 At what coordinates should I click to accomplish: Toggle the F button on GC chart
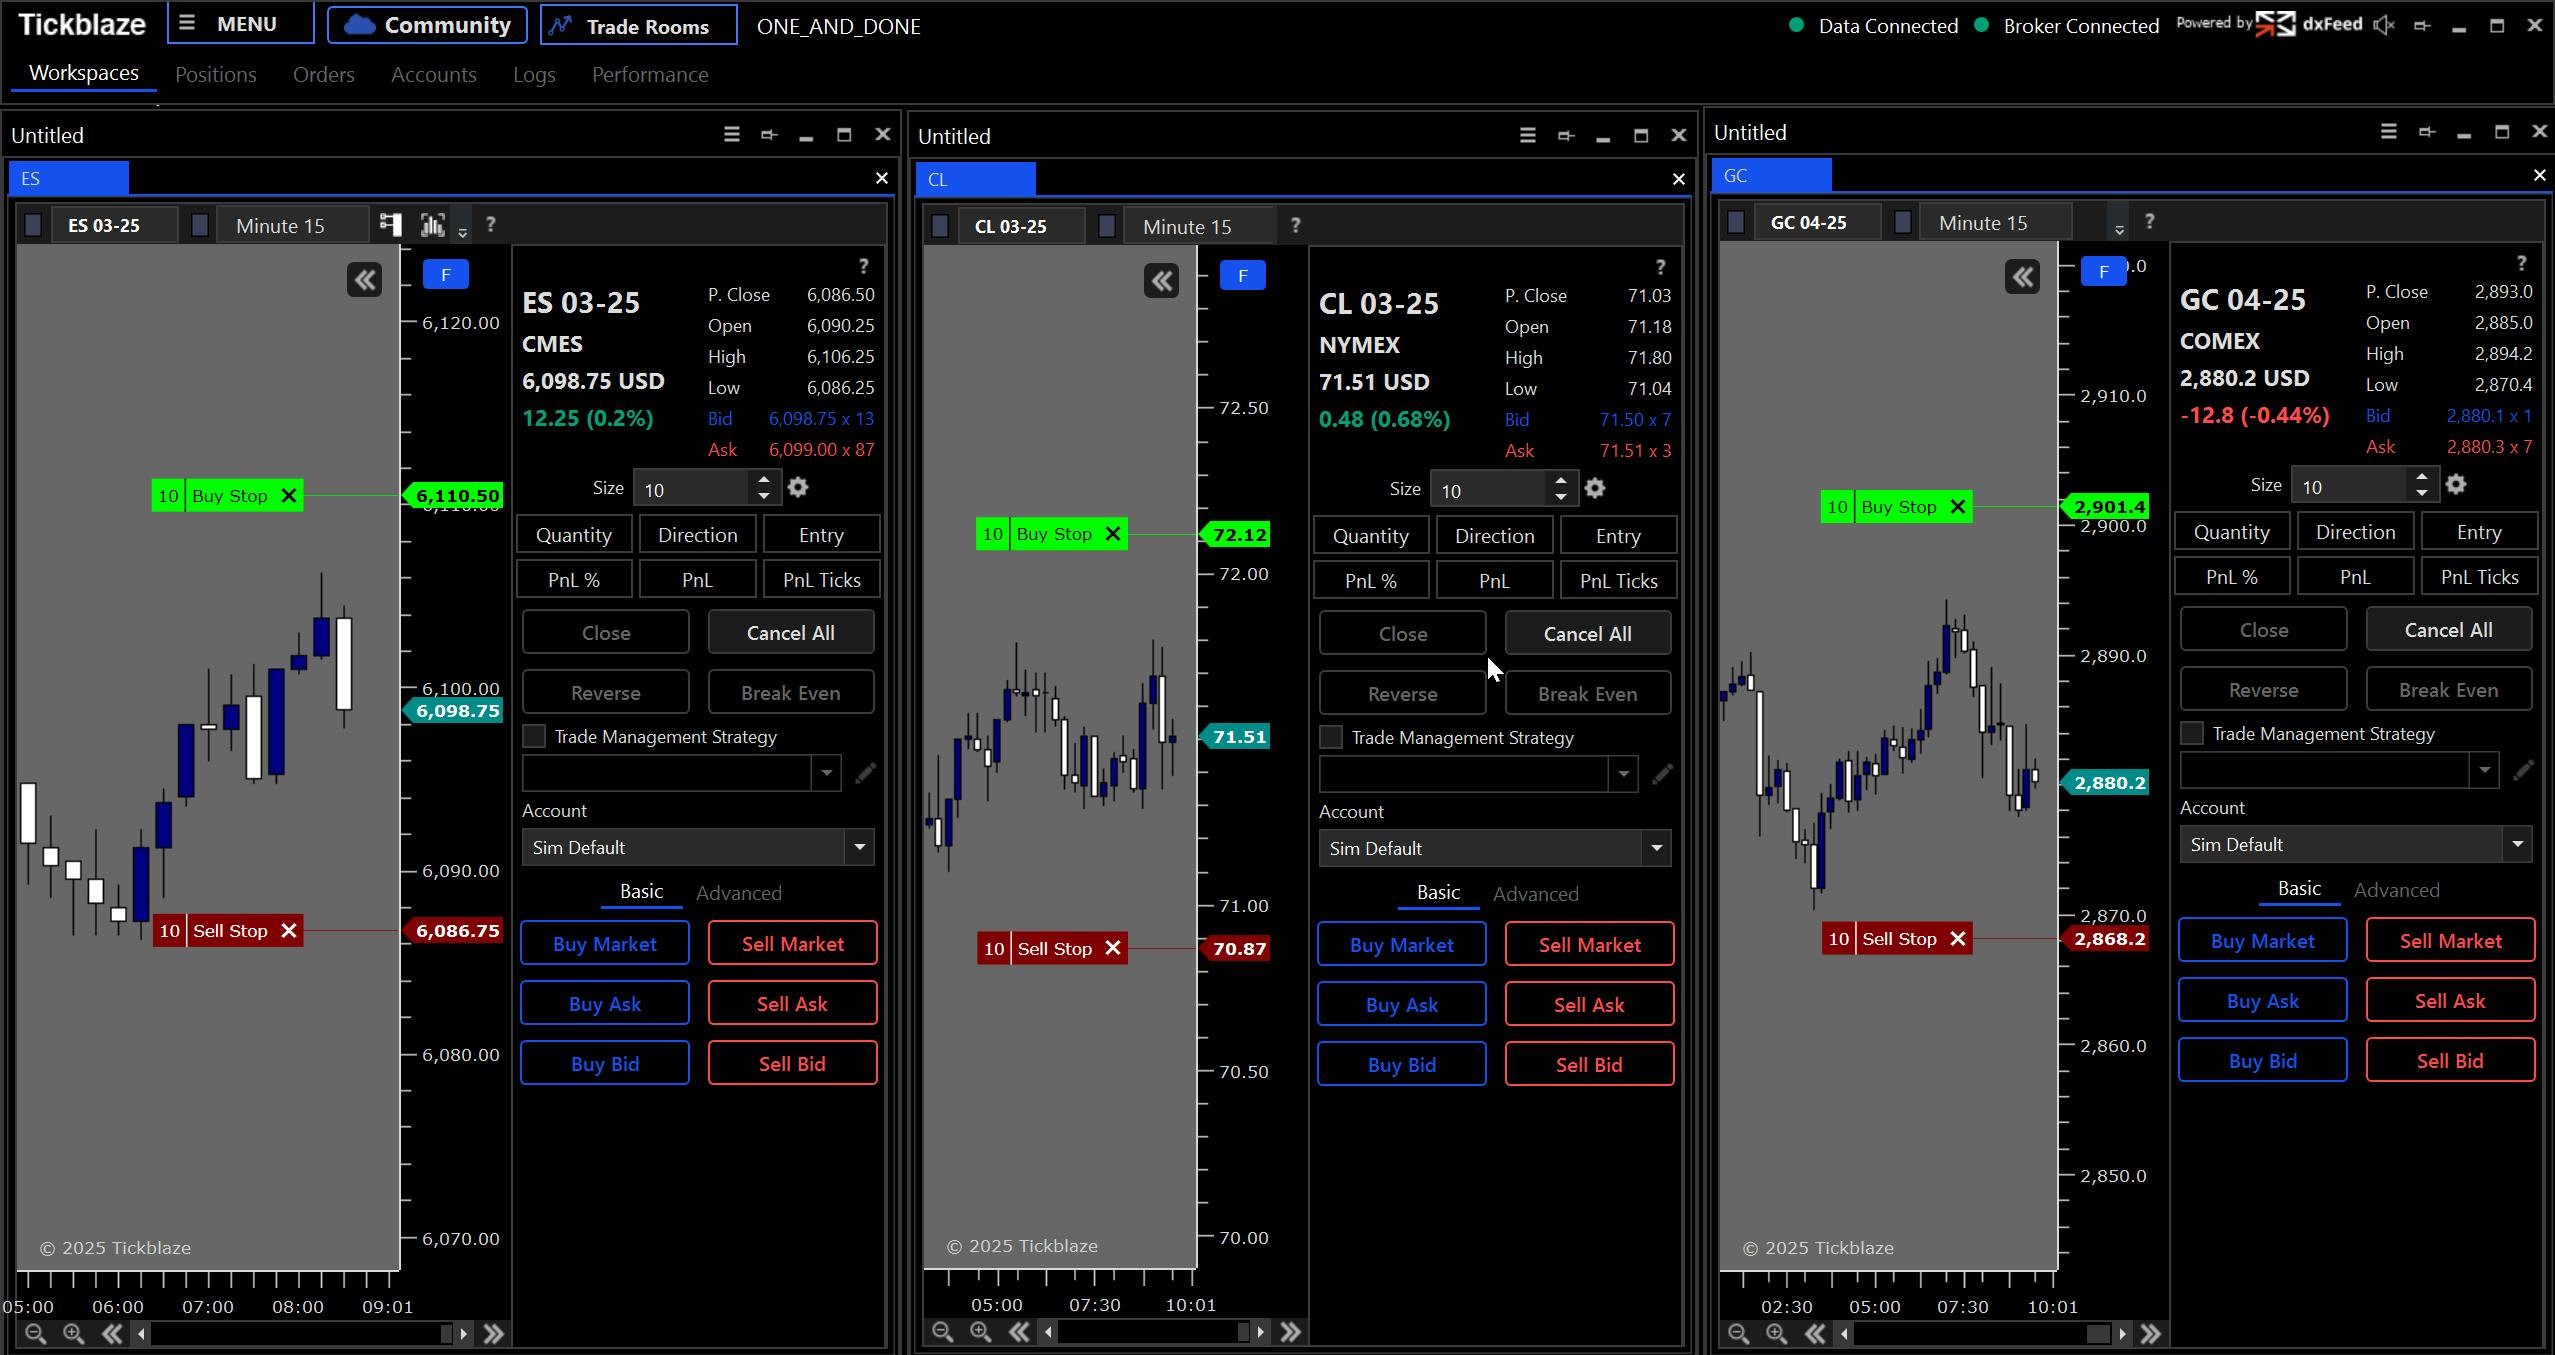[x=2104, y=272]
